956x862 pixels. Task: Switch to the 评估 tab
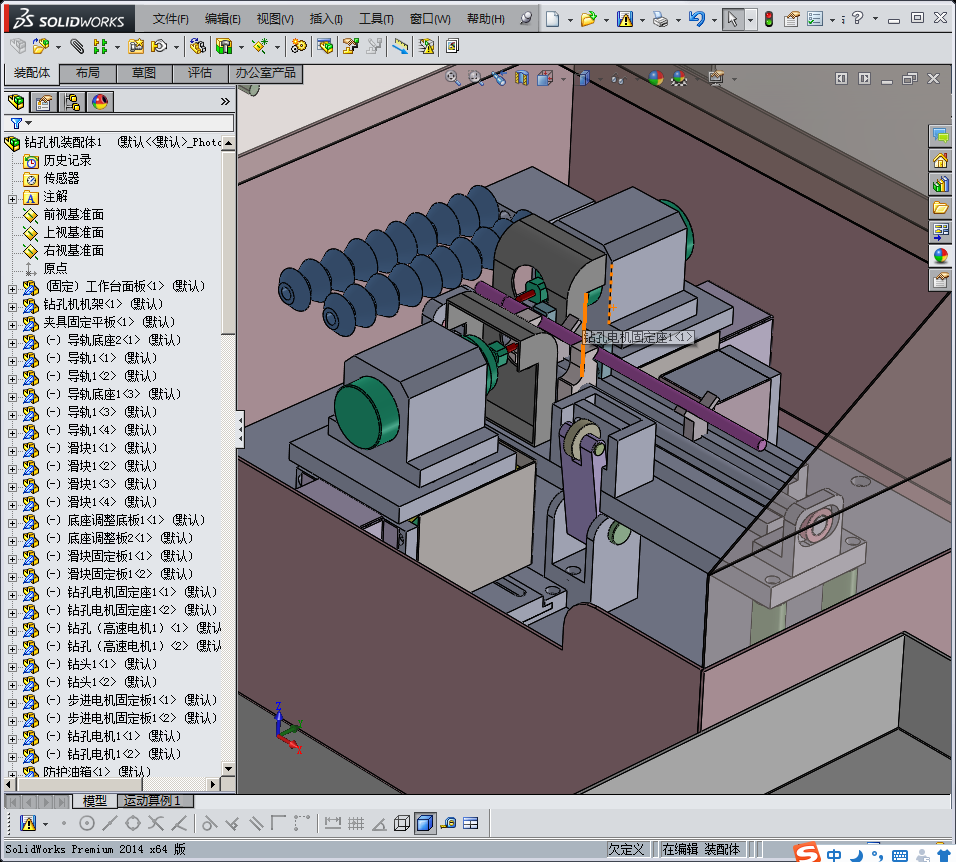pyautogui.click(x=200, y=73)
